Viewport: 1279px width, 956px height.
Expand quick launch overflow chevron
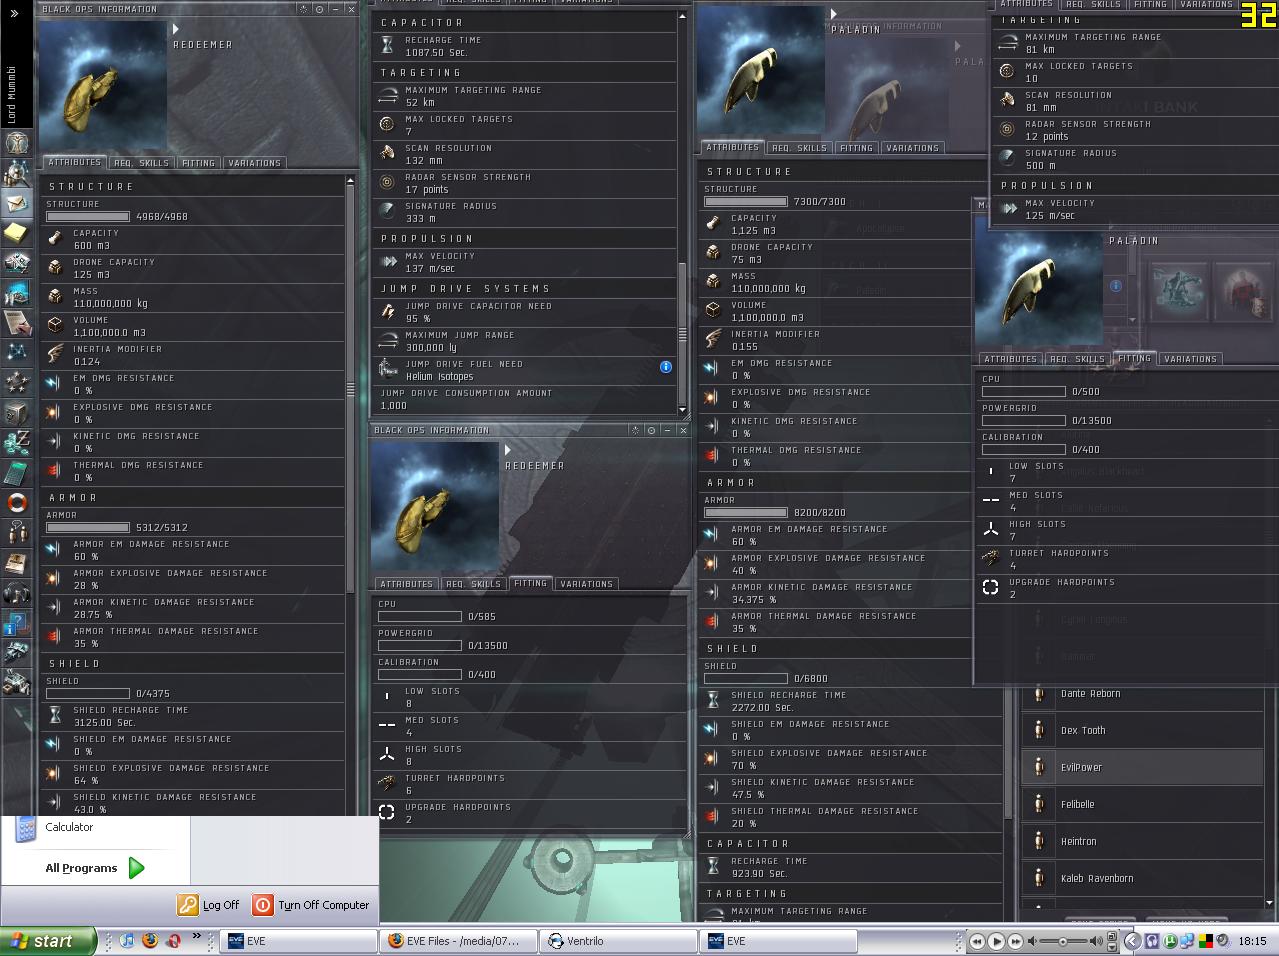197,937
